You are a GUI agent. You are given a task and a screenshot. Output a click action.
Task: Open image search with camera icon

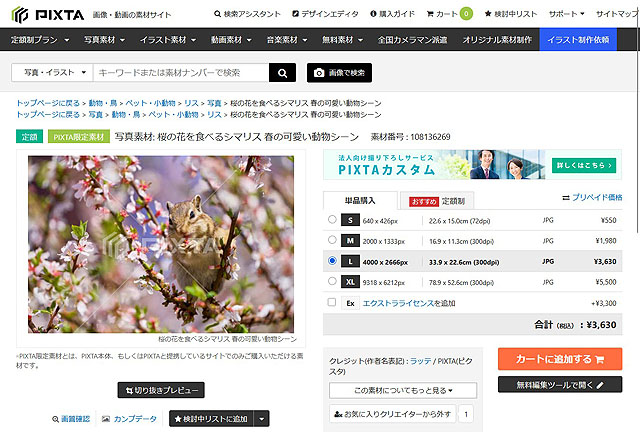click(340, 73)
